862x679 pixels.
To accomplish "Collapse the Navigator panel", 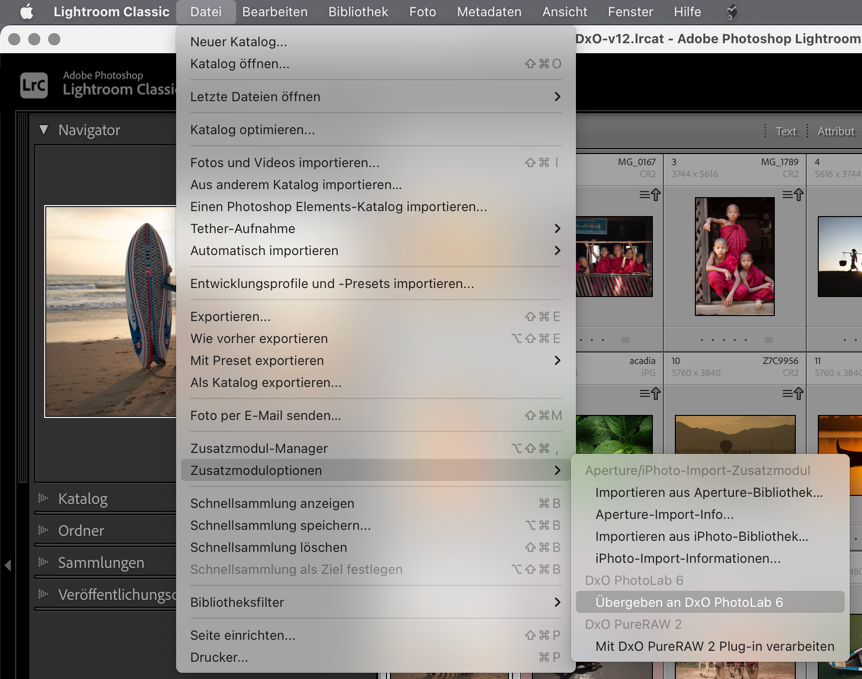I will (43, 130).
